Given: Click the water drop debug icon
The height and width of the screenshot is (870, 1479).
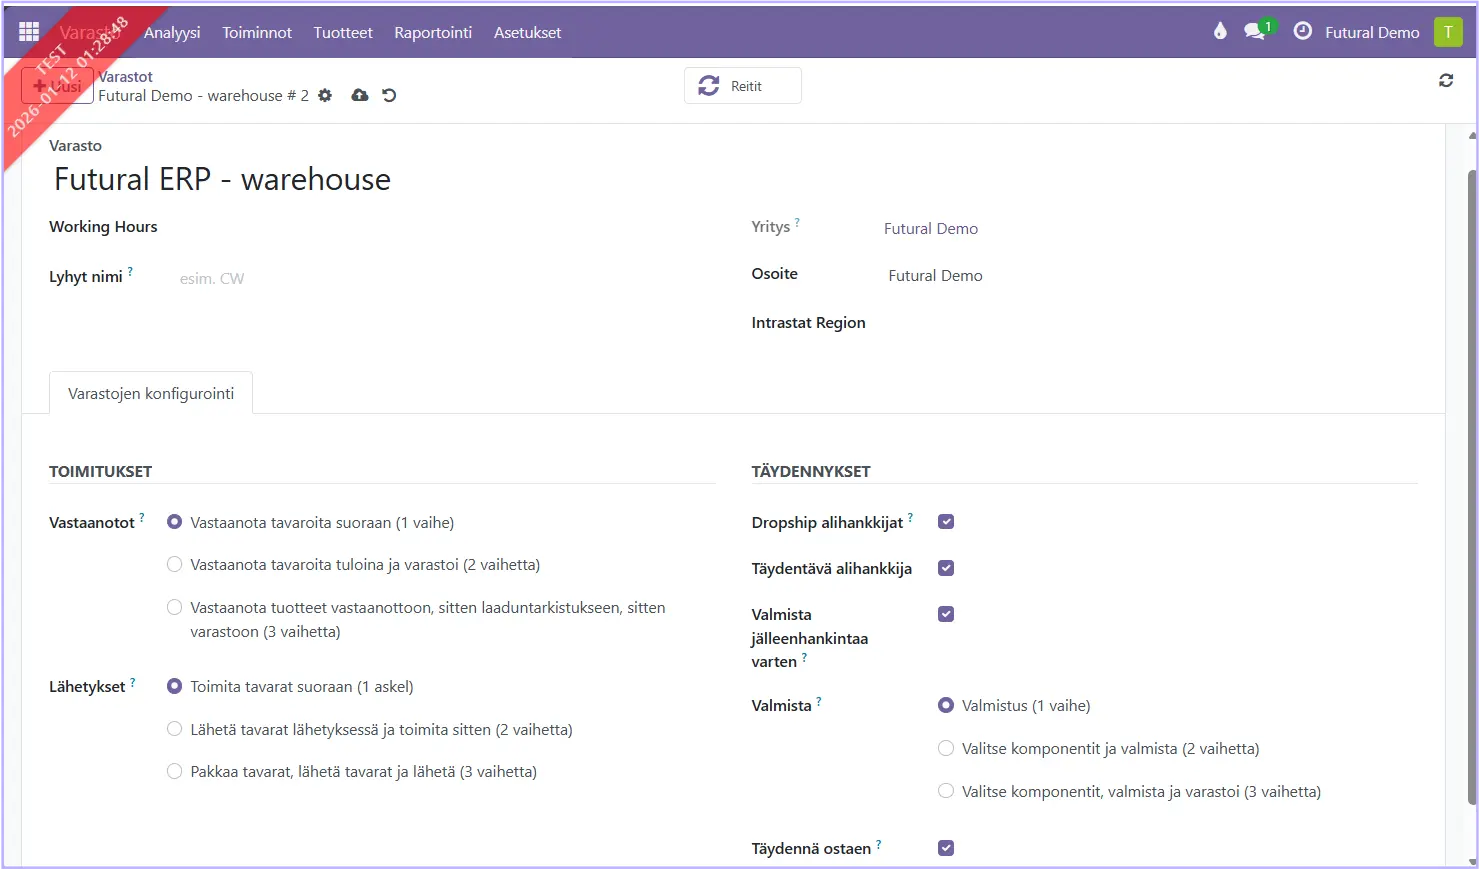Looking at the screenshot, I should 1220,31.
